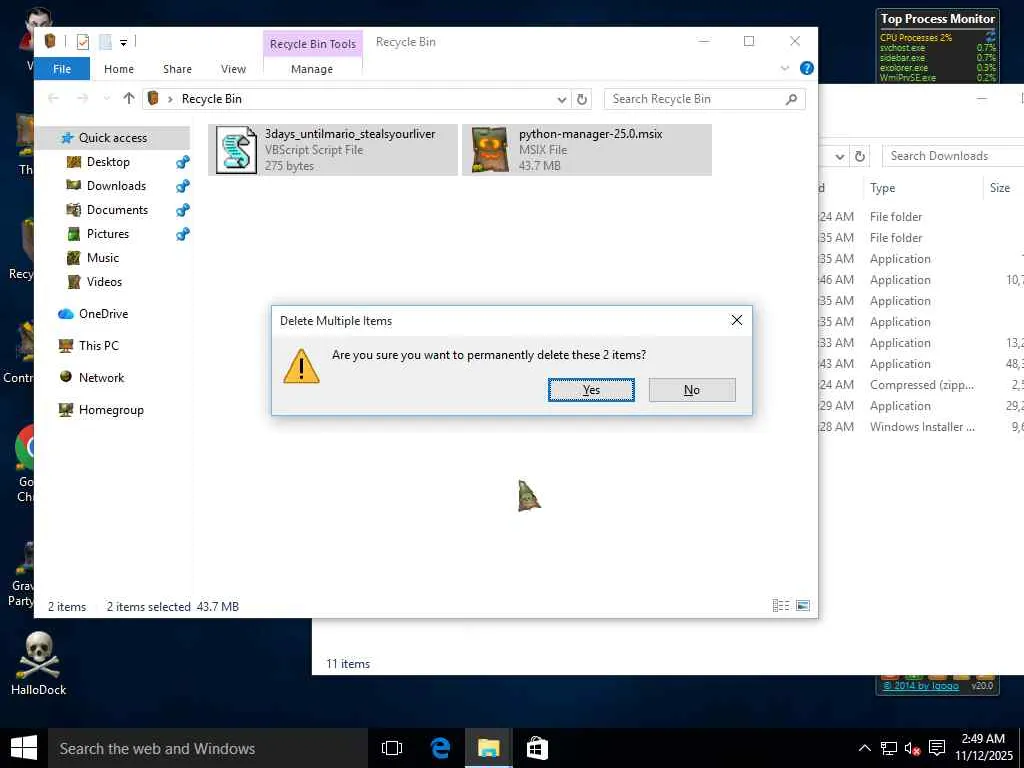Switch to the Home ribbon tab

(119, 69)
